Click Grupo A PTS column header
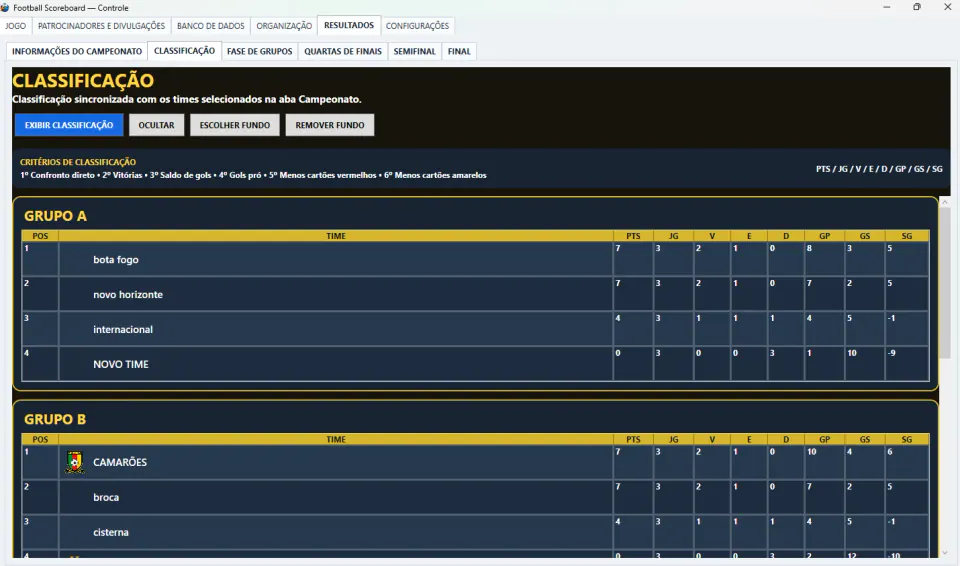 633,236
